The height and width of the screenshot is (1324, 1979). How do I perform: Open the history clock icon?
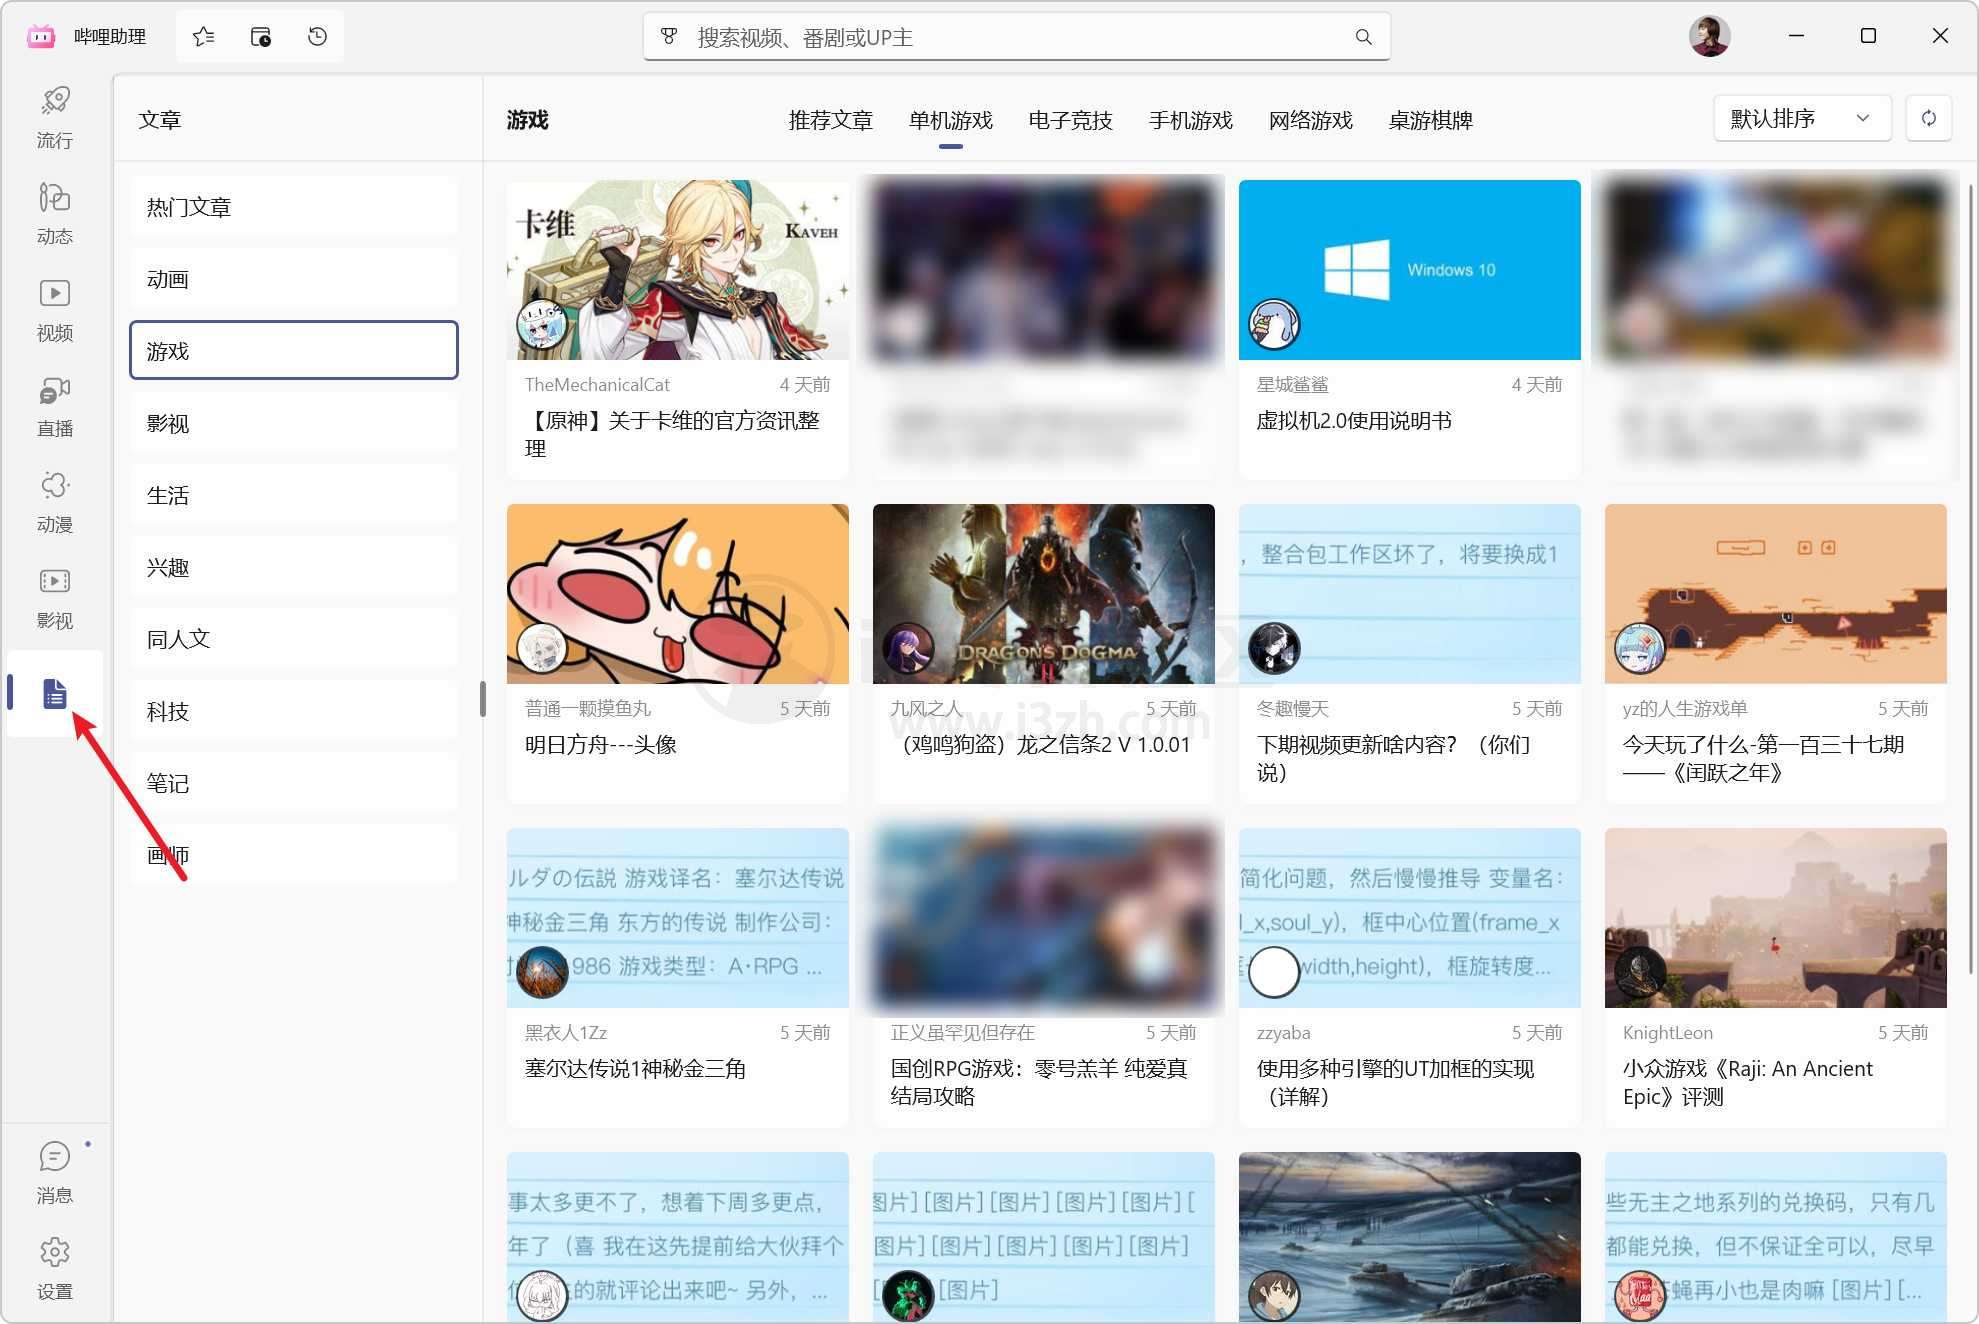[318, 37]
